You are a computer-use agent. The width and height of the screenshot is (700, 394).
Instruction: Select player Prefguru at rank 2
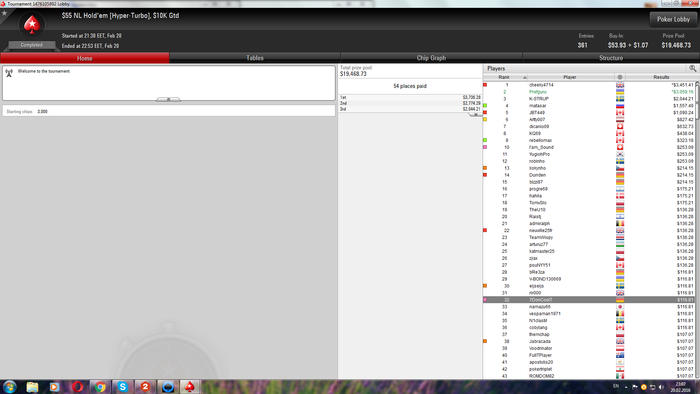589,92
